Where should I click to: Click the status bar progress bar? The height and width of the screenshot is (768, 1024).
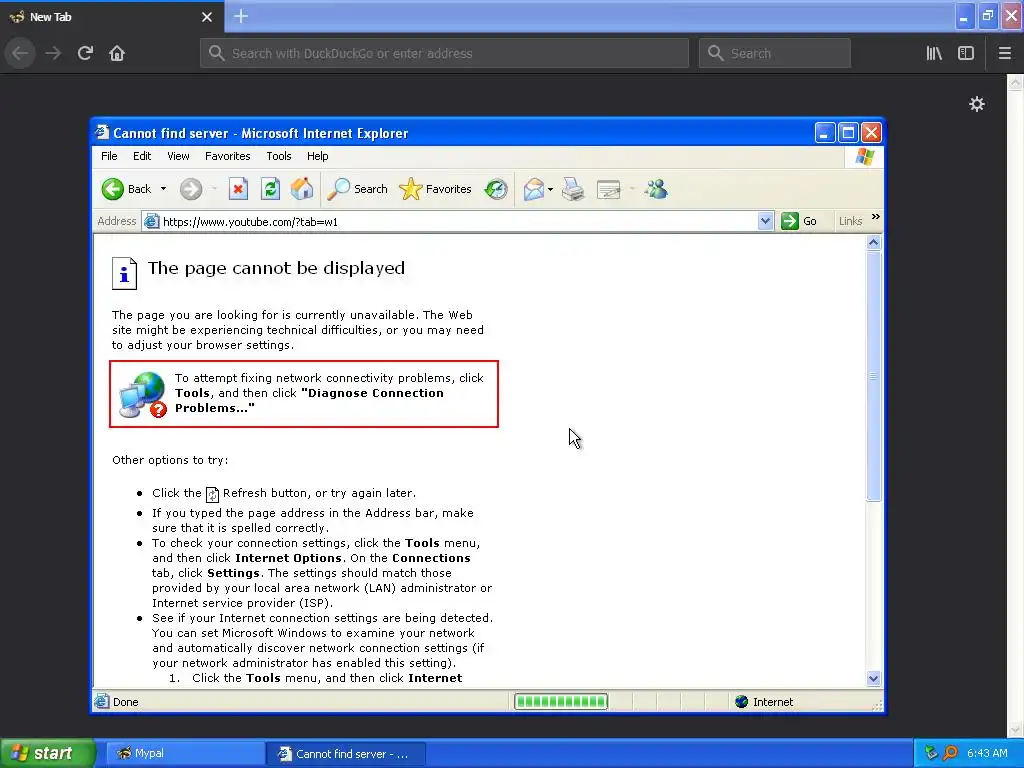[561, 702]
